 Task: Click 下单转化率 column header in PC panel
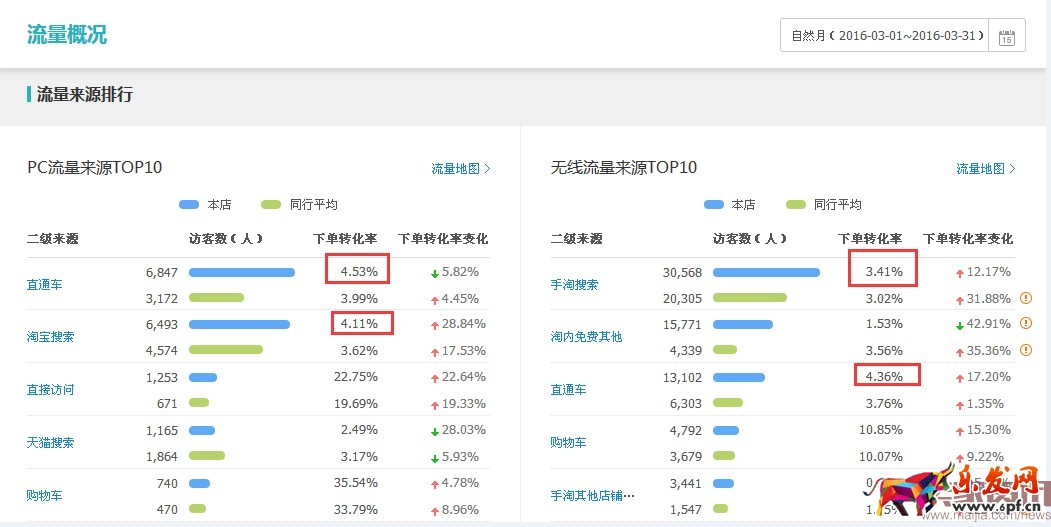(x=345, y=239)
